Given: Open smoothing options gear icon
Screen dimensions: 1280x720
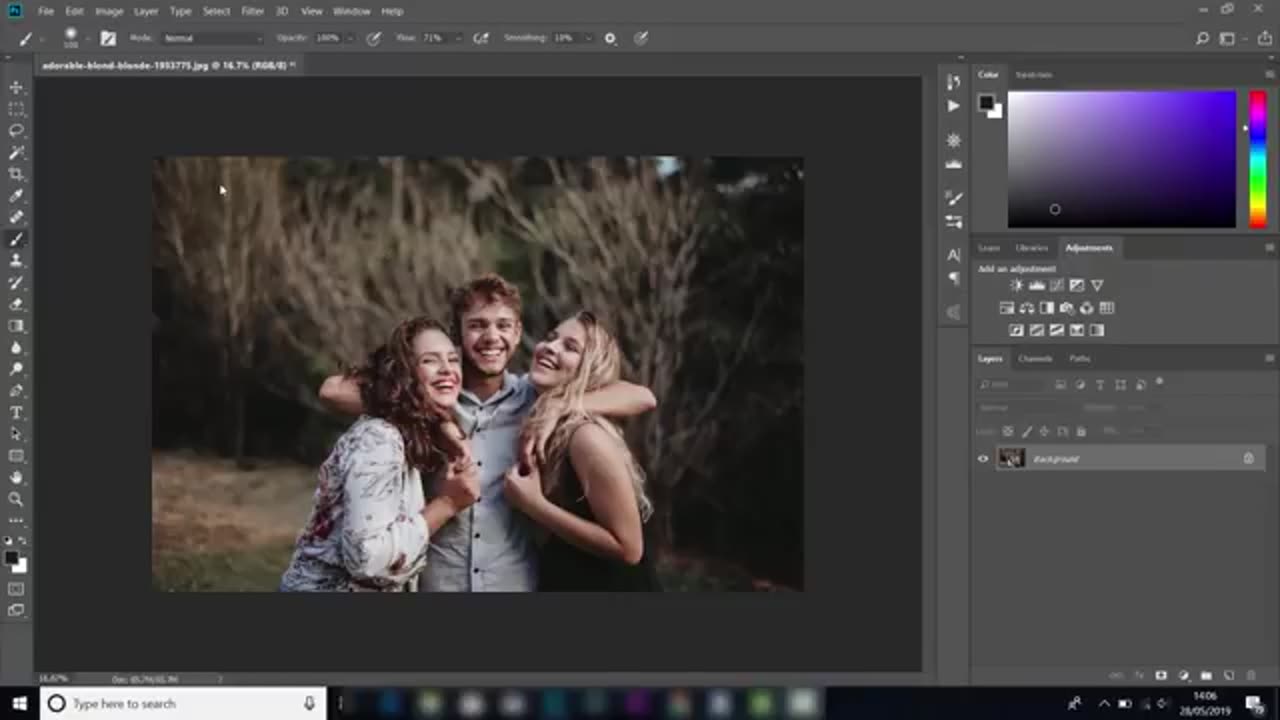Looking at the screenshot, I should 610,38.
